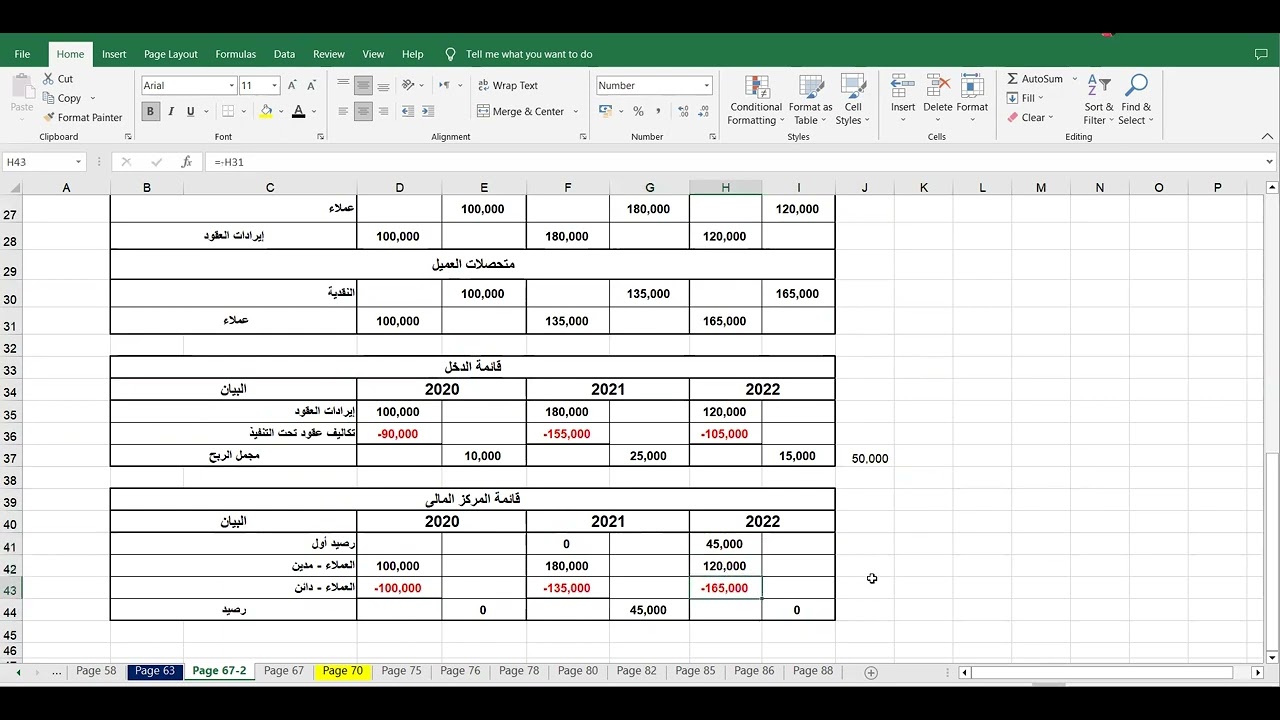1280x720 pixels.
Task: Toggle Bold formatting
Action: (150, 112)
